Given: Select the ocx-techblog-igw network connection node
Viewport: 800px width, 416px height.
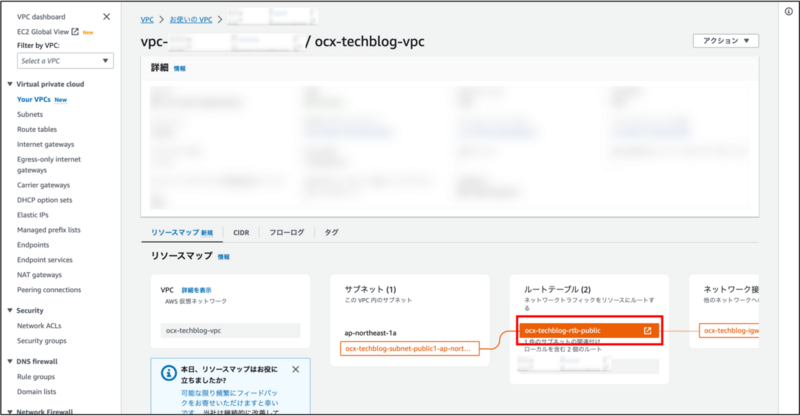Looking at the screenshot, I should pos(729,331).
